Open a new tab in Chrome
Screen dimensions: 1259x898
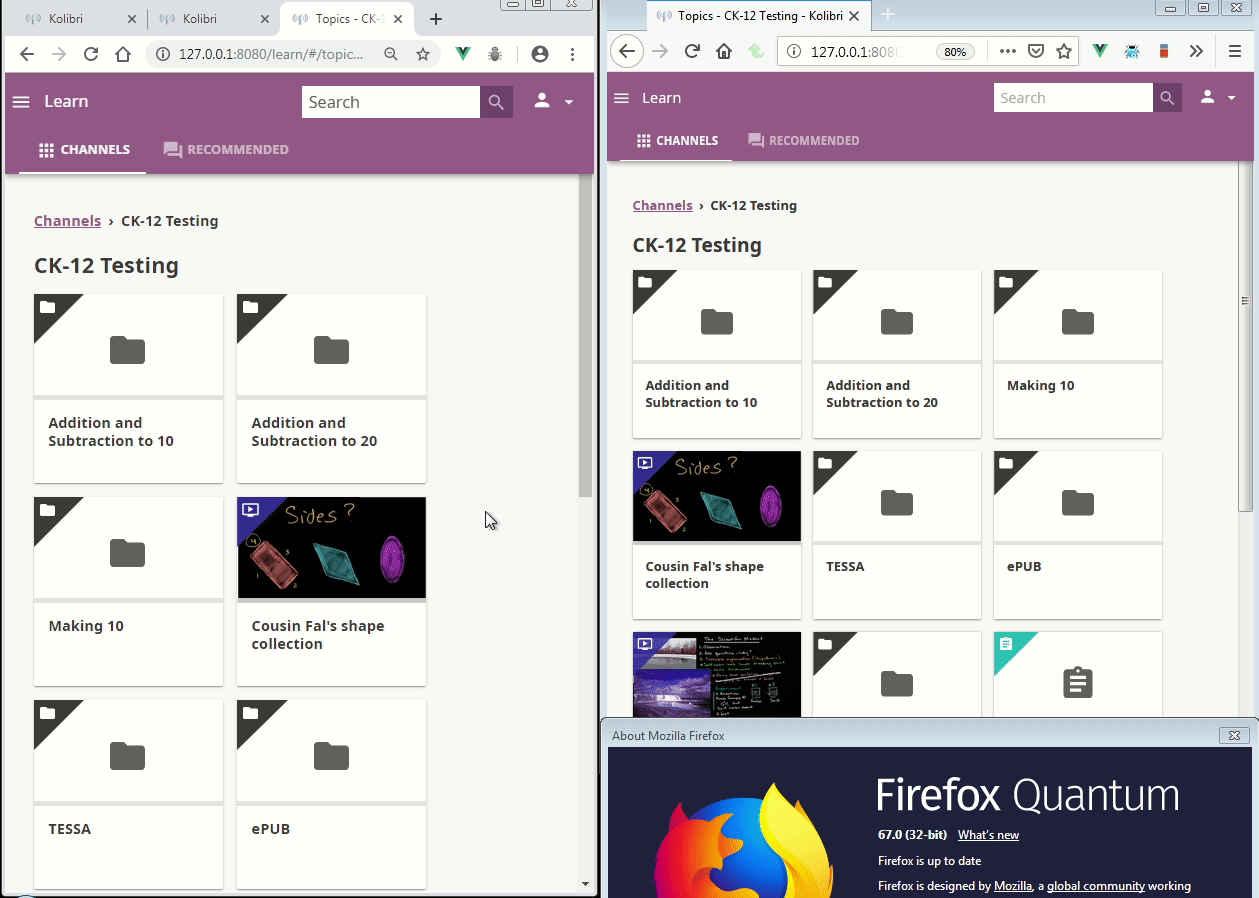(x=435, y=19)
